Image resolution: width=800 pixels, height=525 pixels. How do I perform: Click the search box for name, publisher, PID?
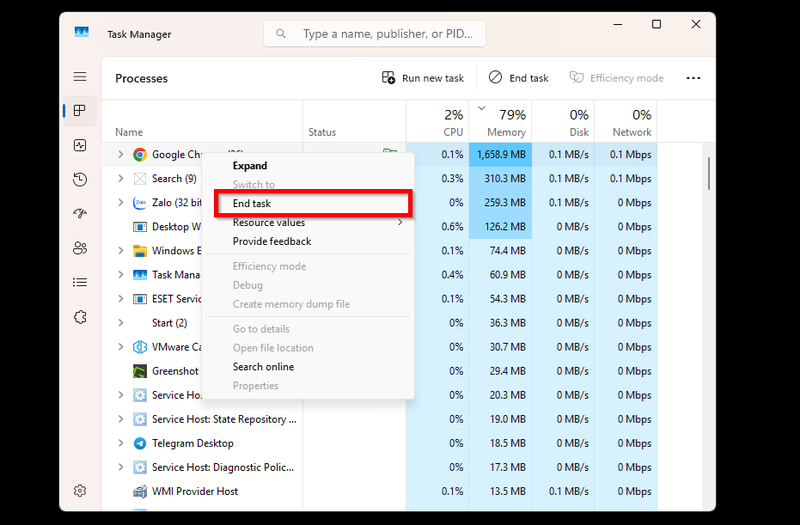[x=374, y=34]
